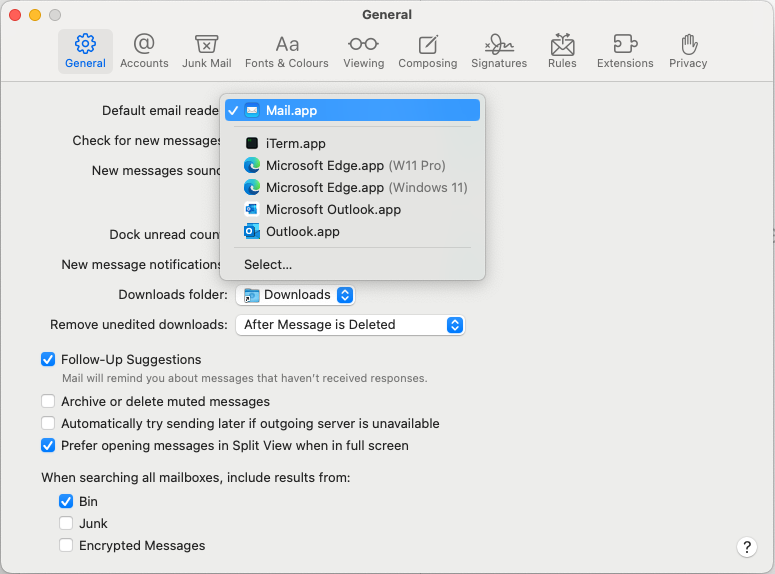775x574 pixels.
Task: Include Encrypted Messages in search results
Action: coord(66,545)
